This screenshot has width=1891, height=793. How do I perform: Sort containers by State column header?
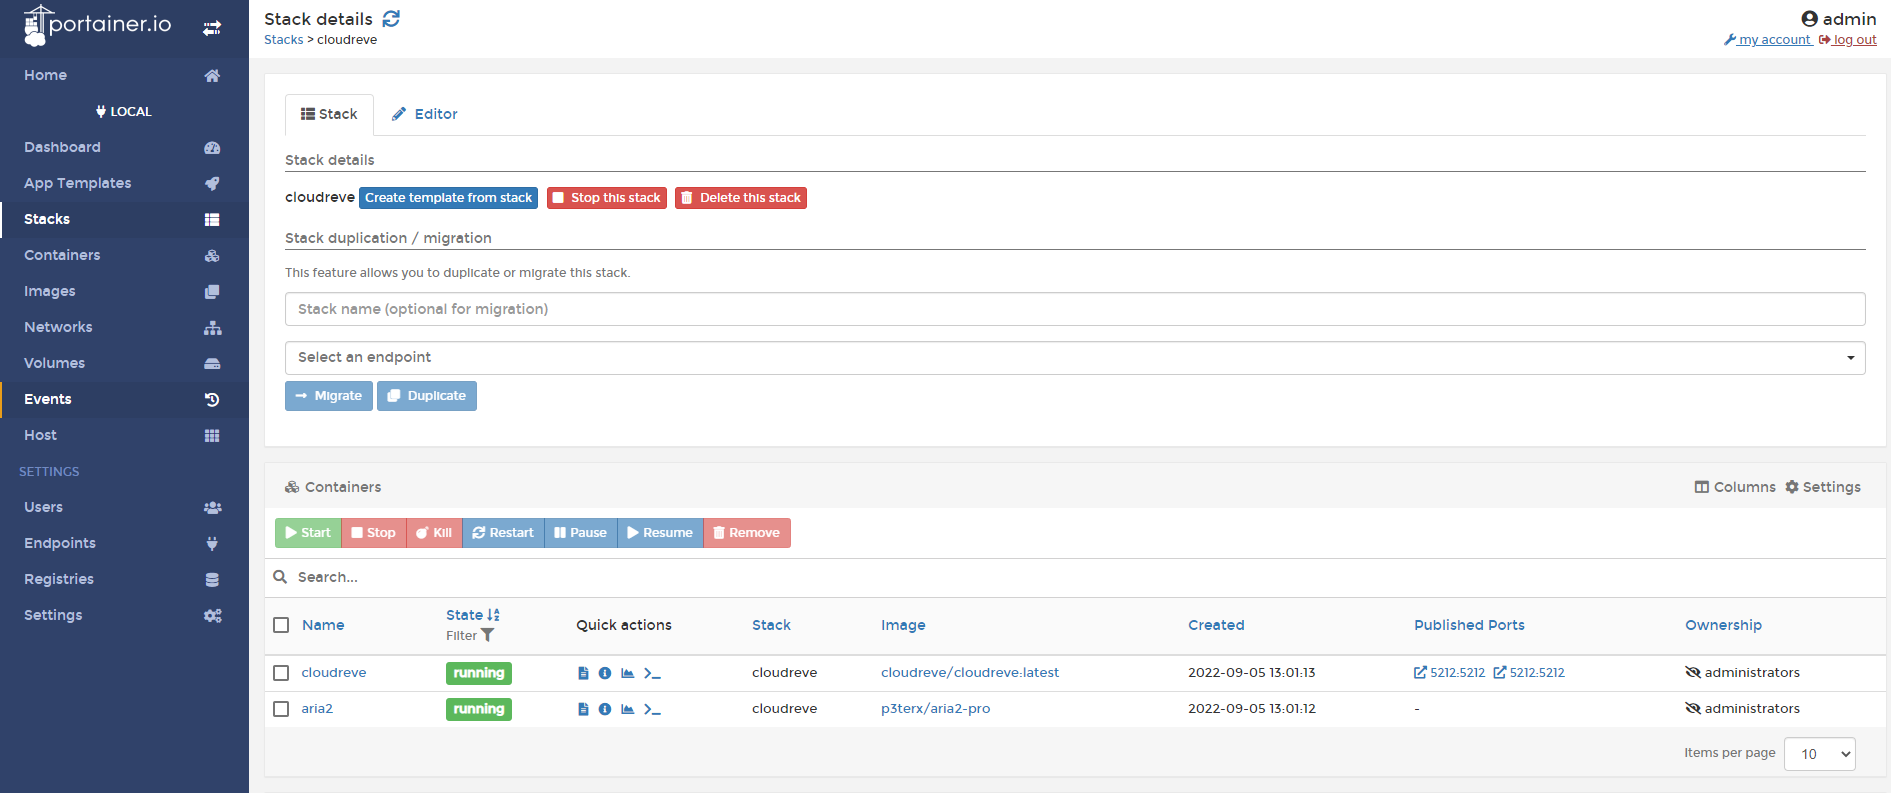(465, 615)
